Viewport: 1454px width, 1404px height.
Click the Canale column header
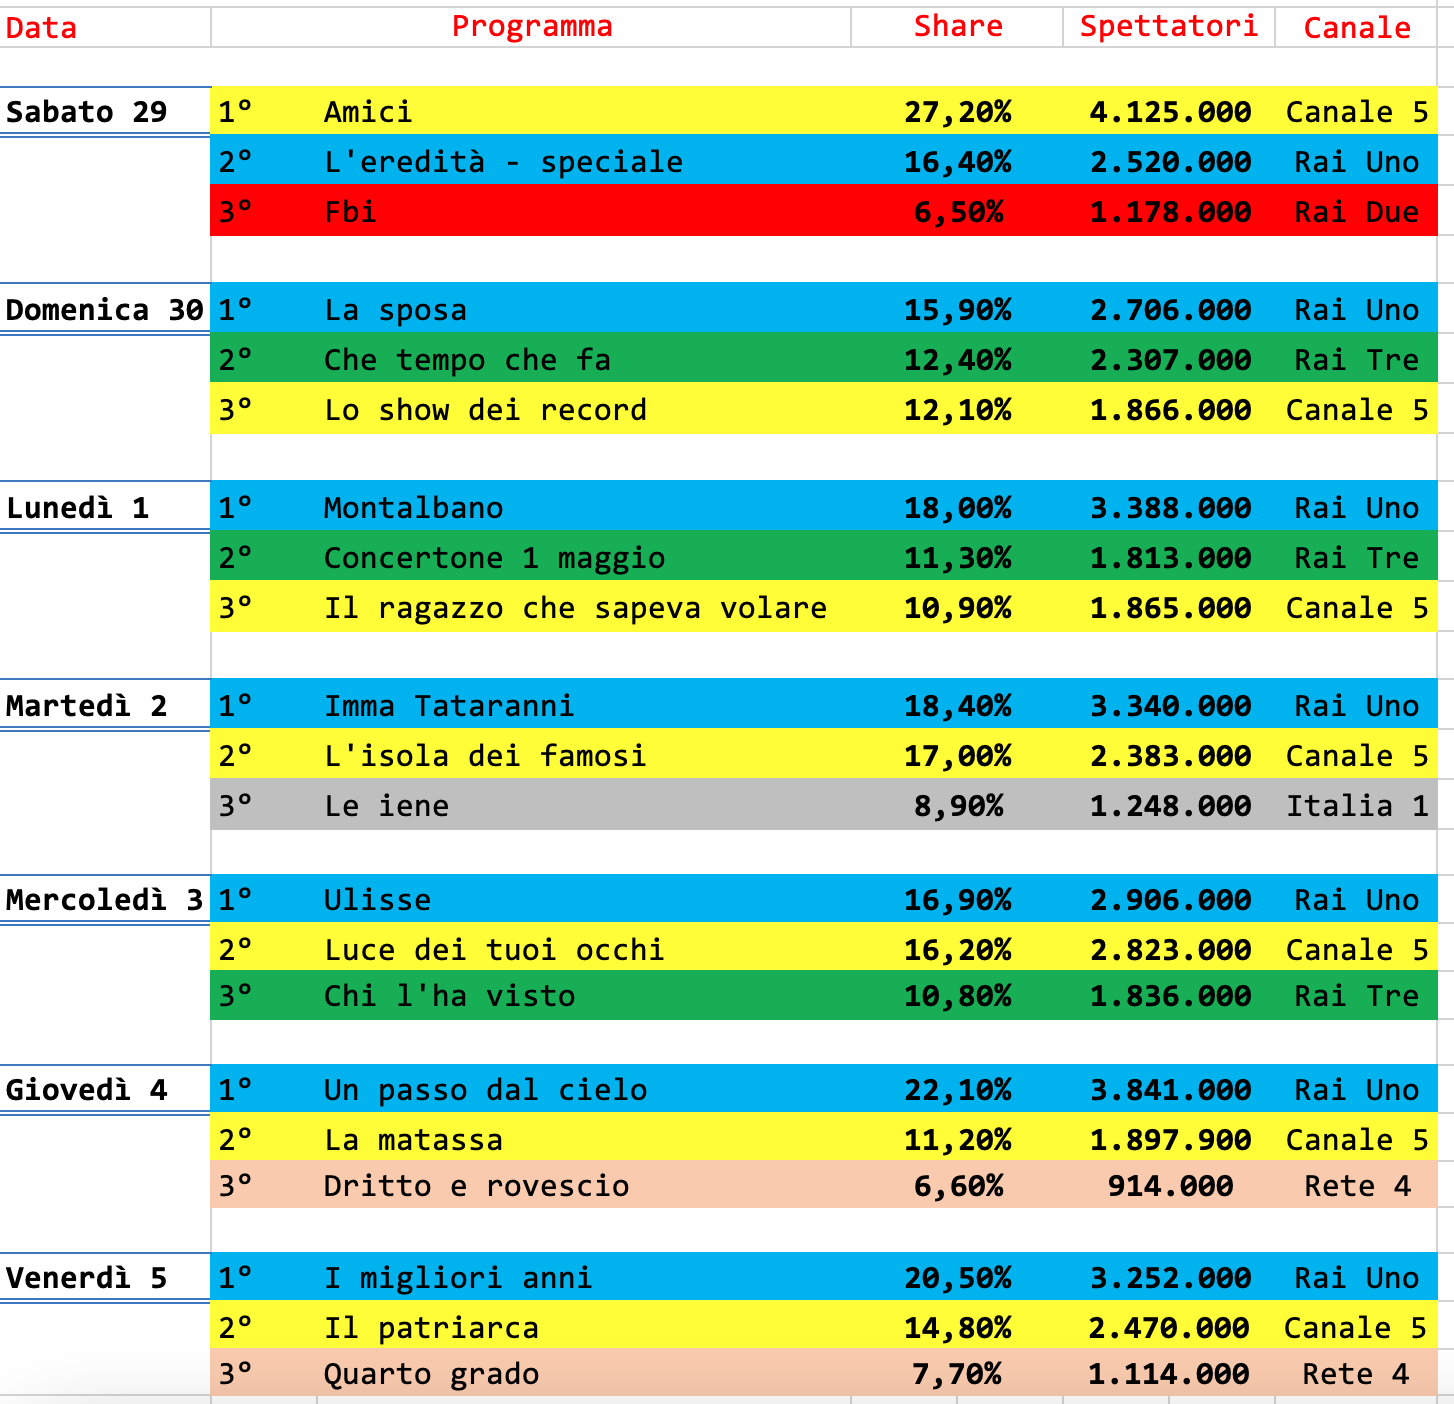1356,28
